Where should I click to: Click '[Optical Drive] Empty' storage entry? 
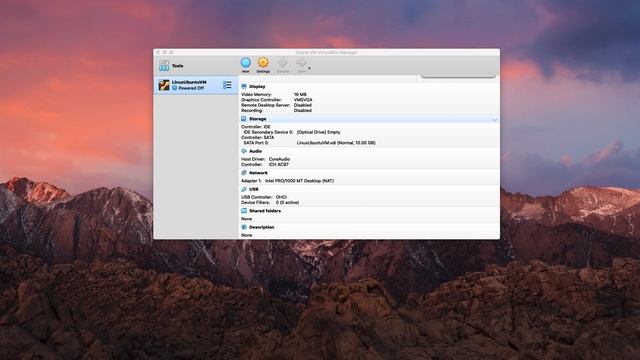(318, 132)
